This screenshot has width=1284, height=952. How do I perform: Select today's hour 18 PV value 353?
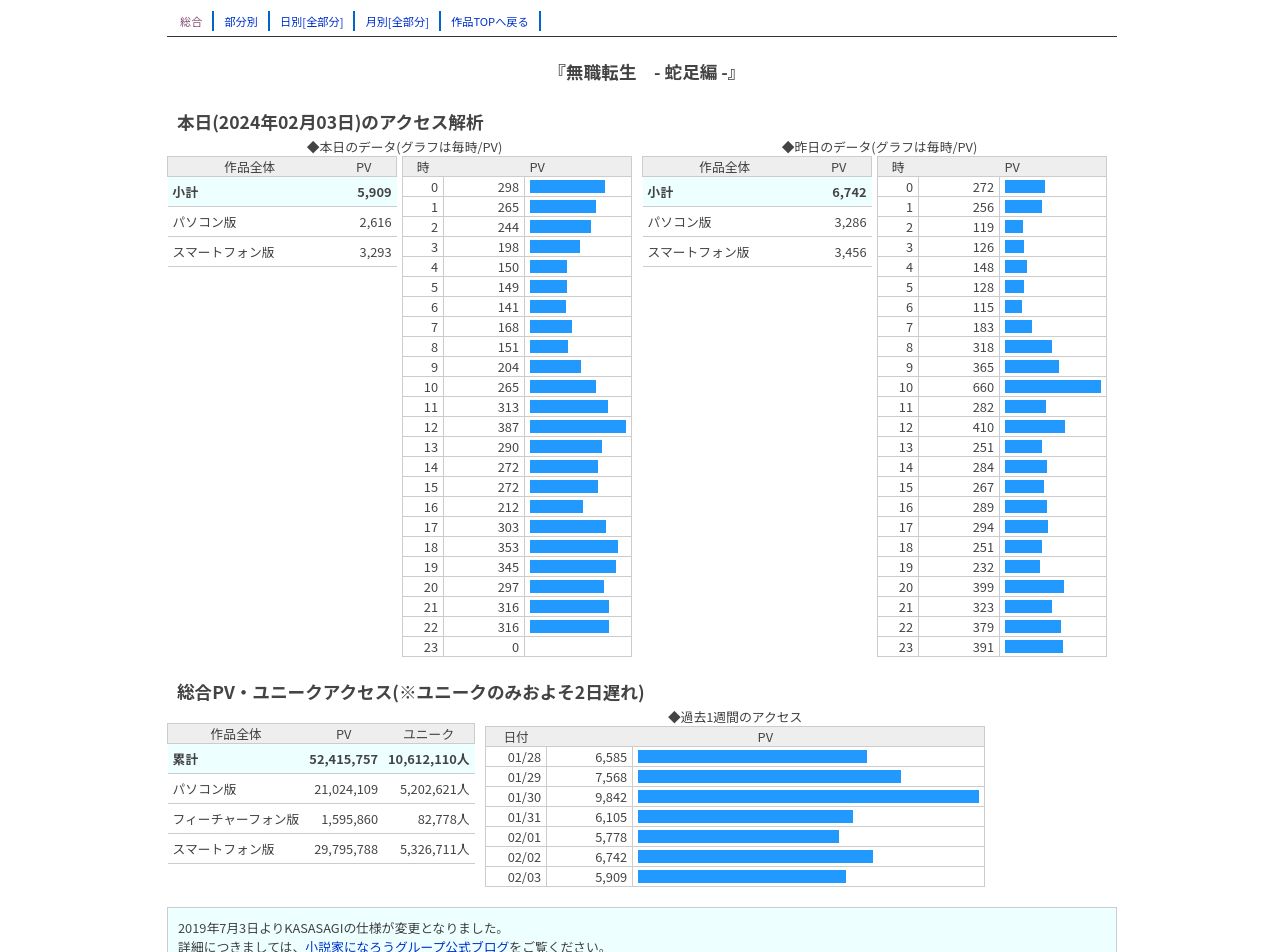point(508,547)
